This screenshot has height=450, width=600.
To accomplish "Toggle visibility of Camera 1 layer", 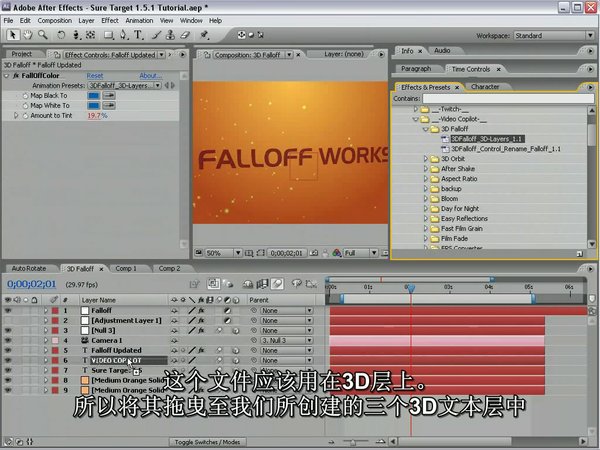I will pyautogui.click(x=9, y=341).
